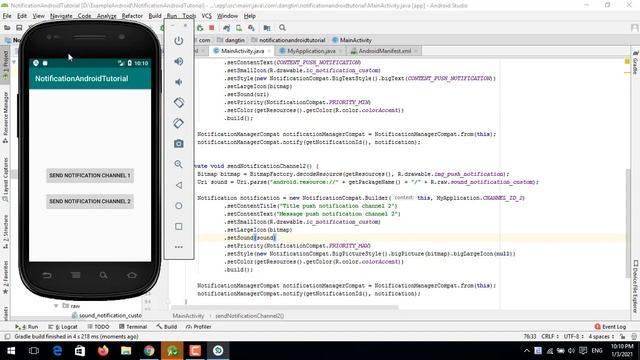
Task: Click the emulator power button
Action: click(178, 40)
